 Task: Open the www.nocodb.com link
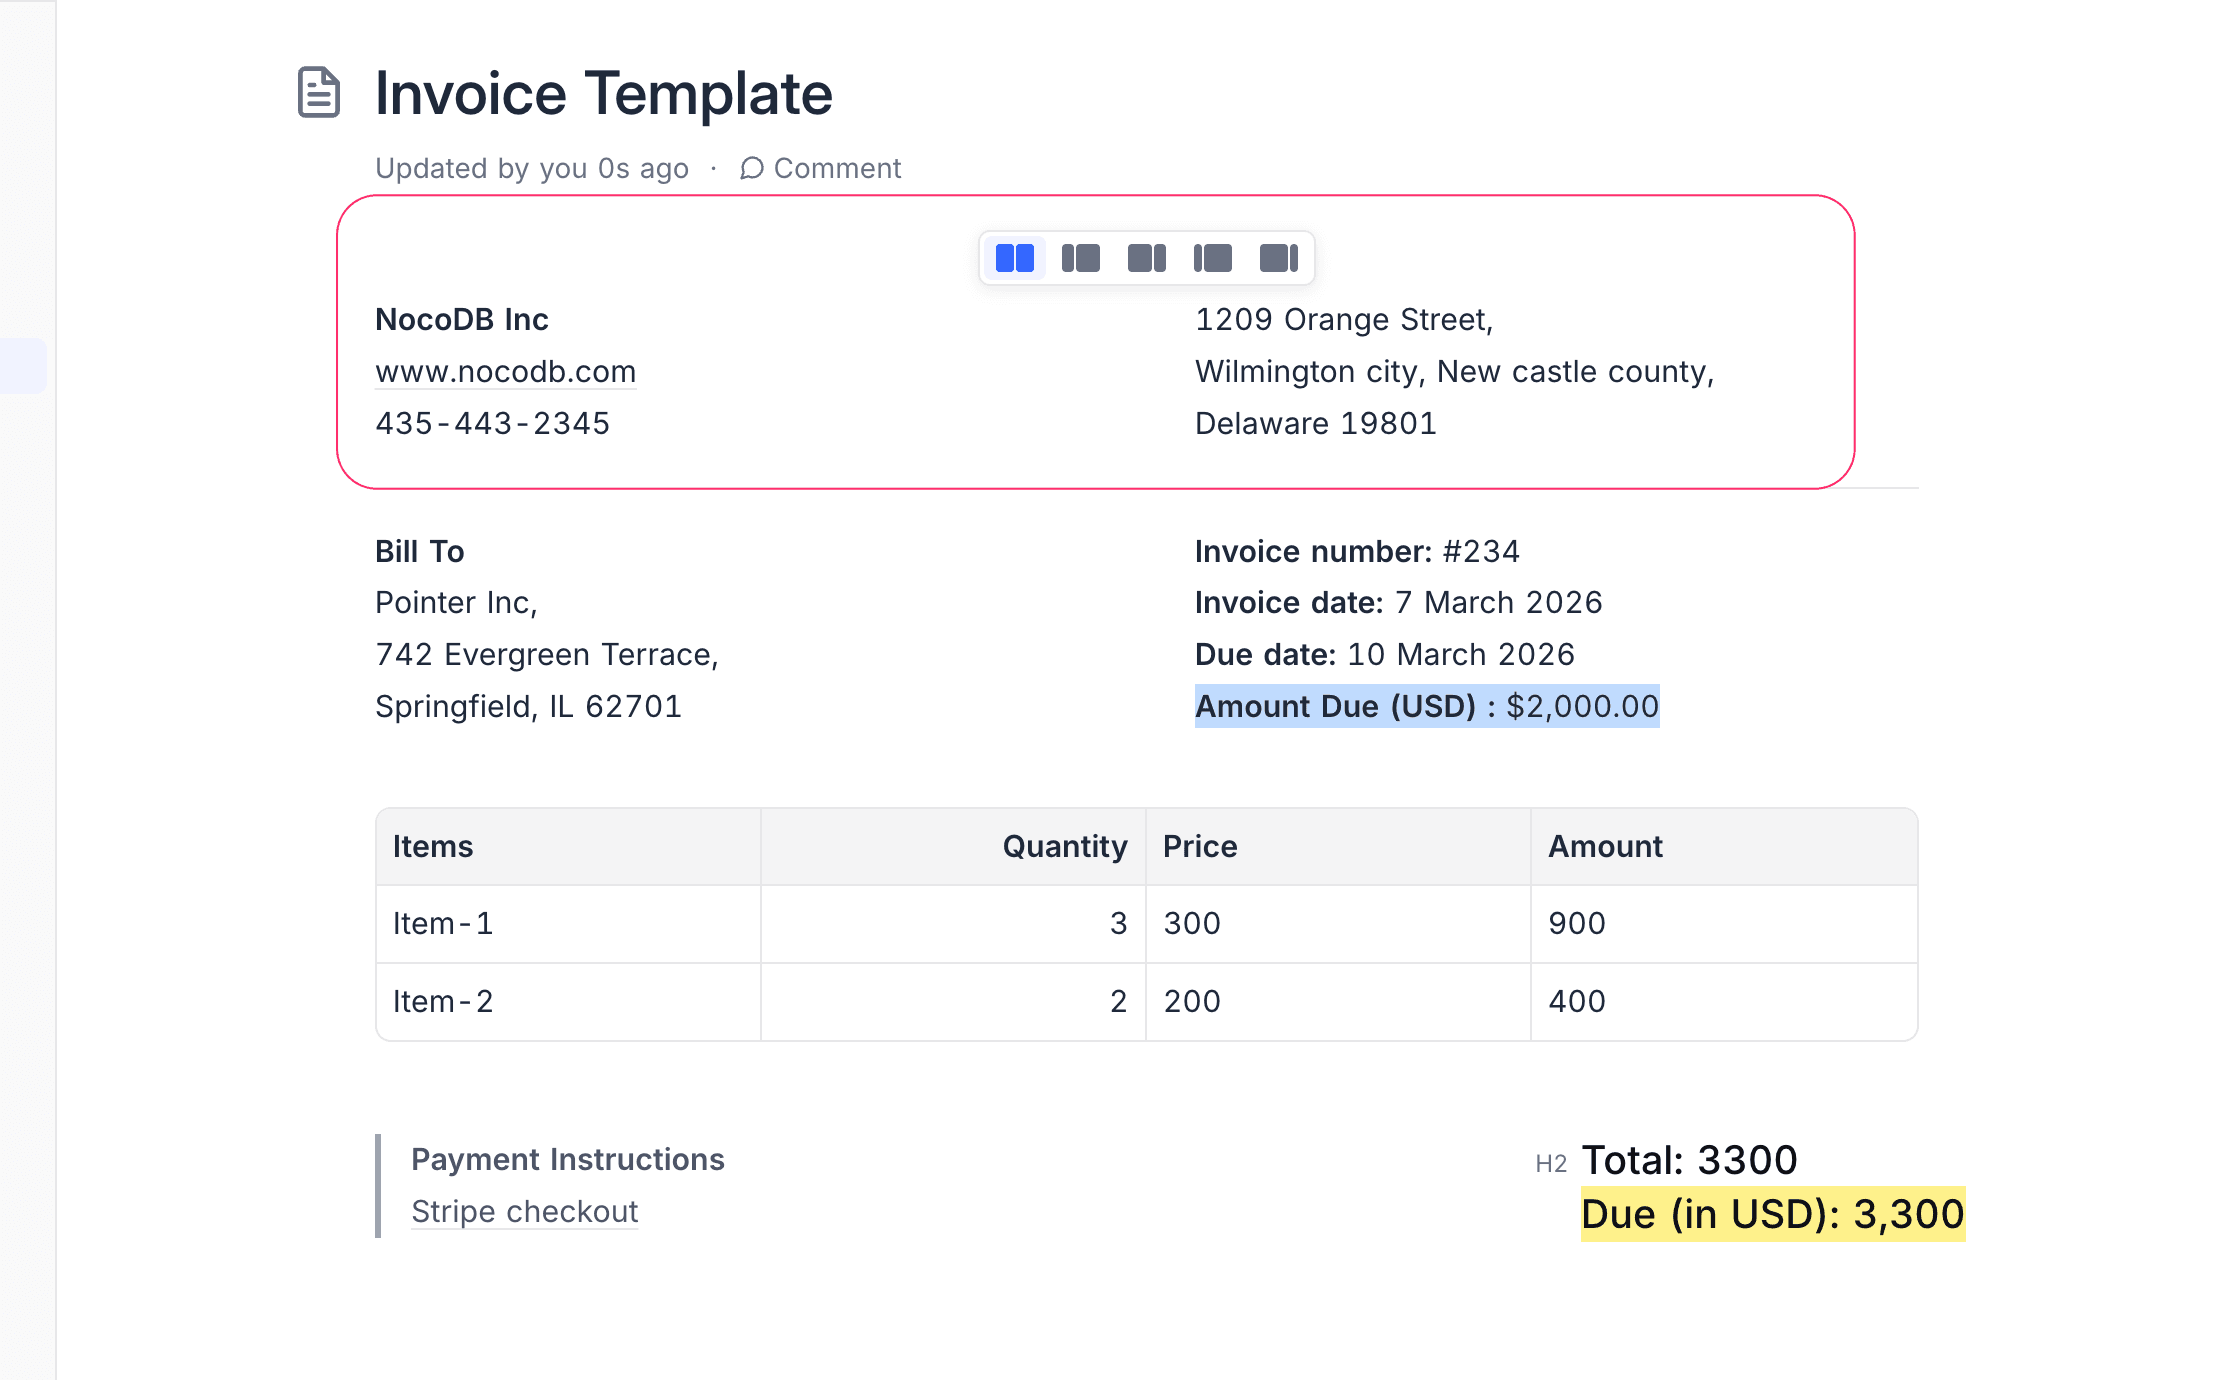pos(505,371)
